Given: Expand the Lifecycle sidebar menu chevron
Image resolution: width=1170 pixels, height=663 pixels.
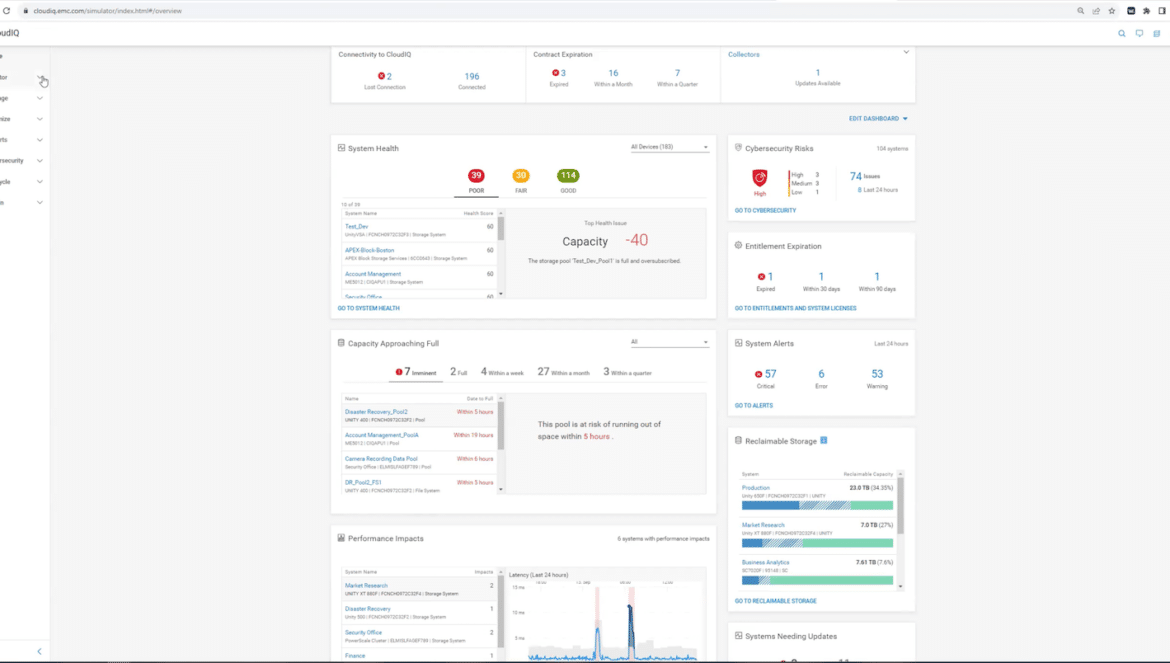Looking at the screenshot, I should (40, 182).
